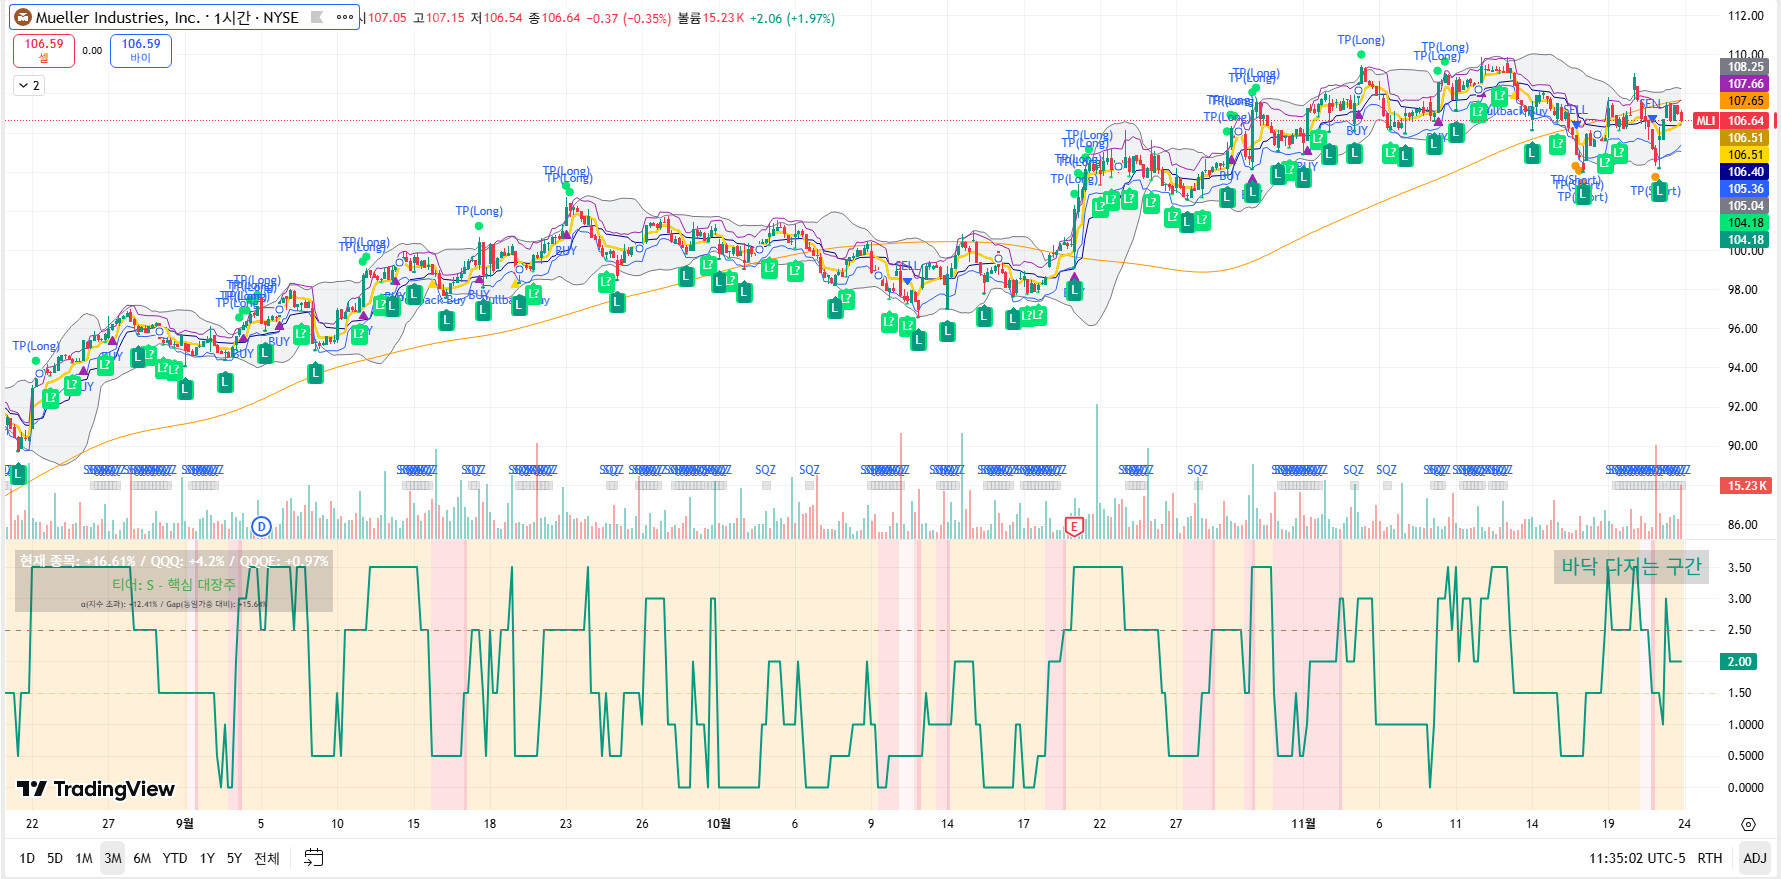Open the timezone menu showing UTC-5

[1637, 858]
